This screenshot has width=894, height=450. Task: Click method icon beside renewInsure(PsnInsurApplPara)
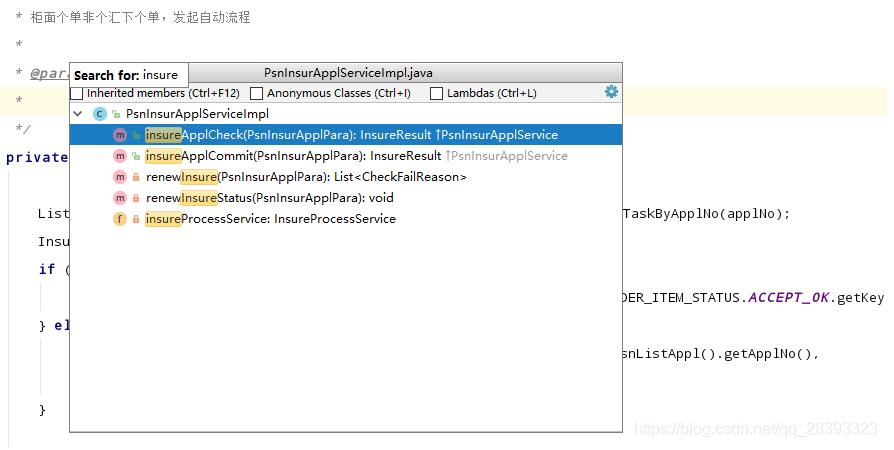(120, 177)
